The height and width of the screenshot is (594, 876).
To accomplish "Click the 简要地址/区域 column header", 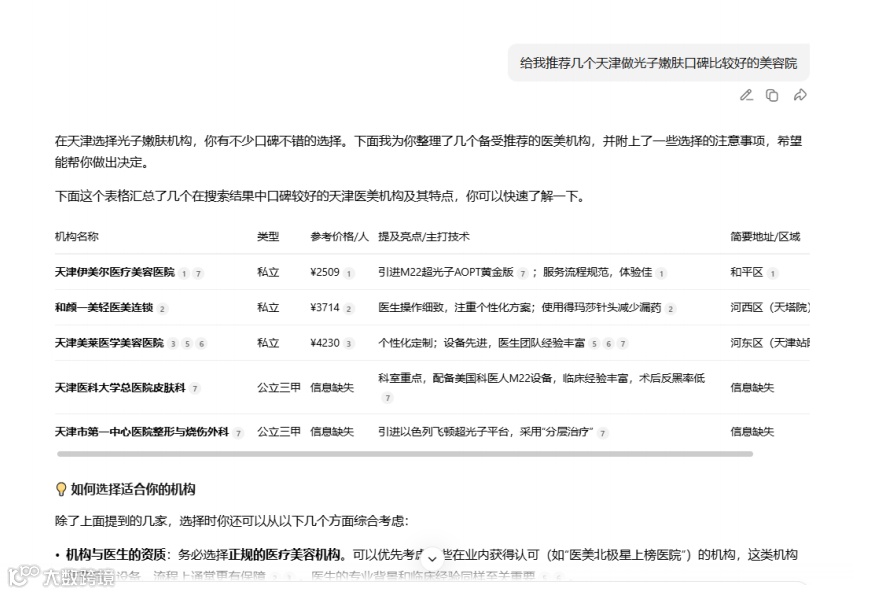I will pyautogui.click(x=765, y=236).
